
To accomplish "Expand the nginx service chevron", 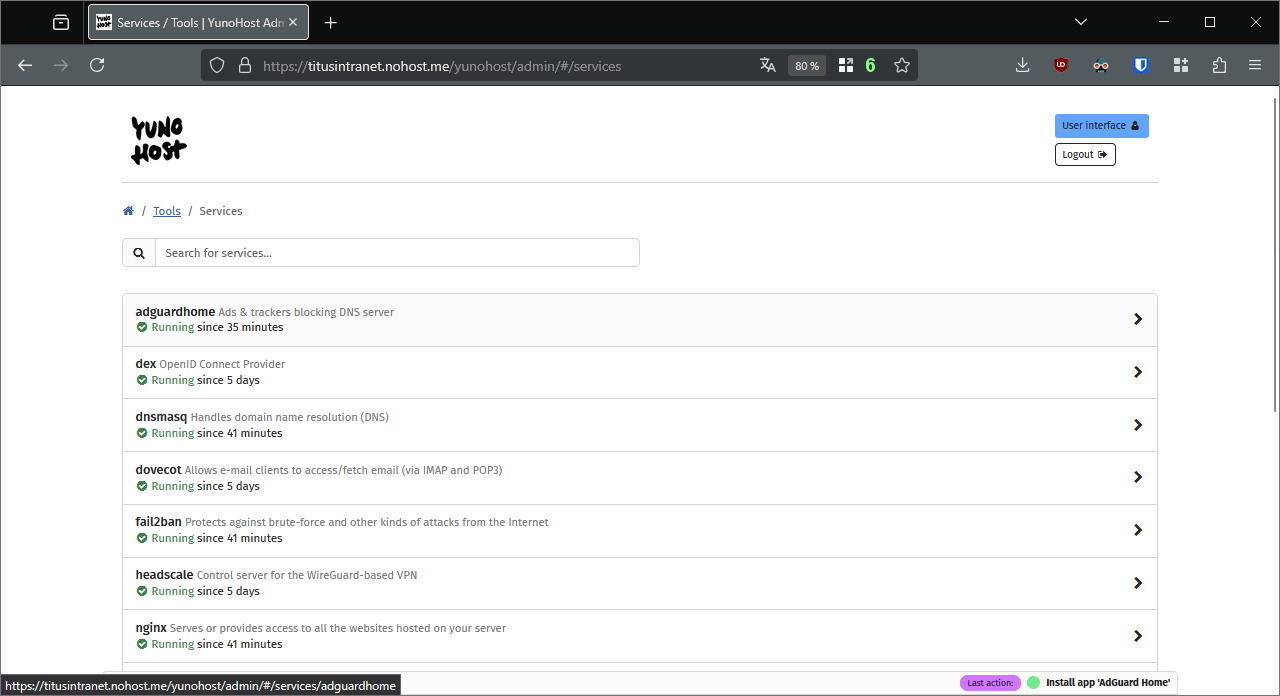I will pos(1137,636).
